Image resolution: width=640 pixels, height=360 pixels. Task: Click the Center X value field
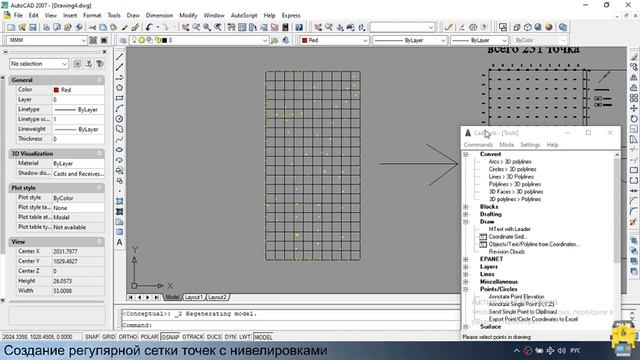78,251
